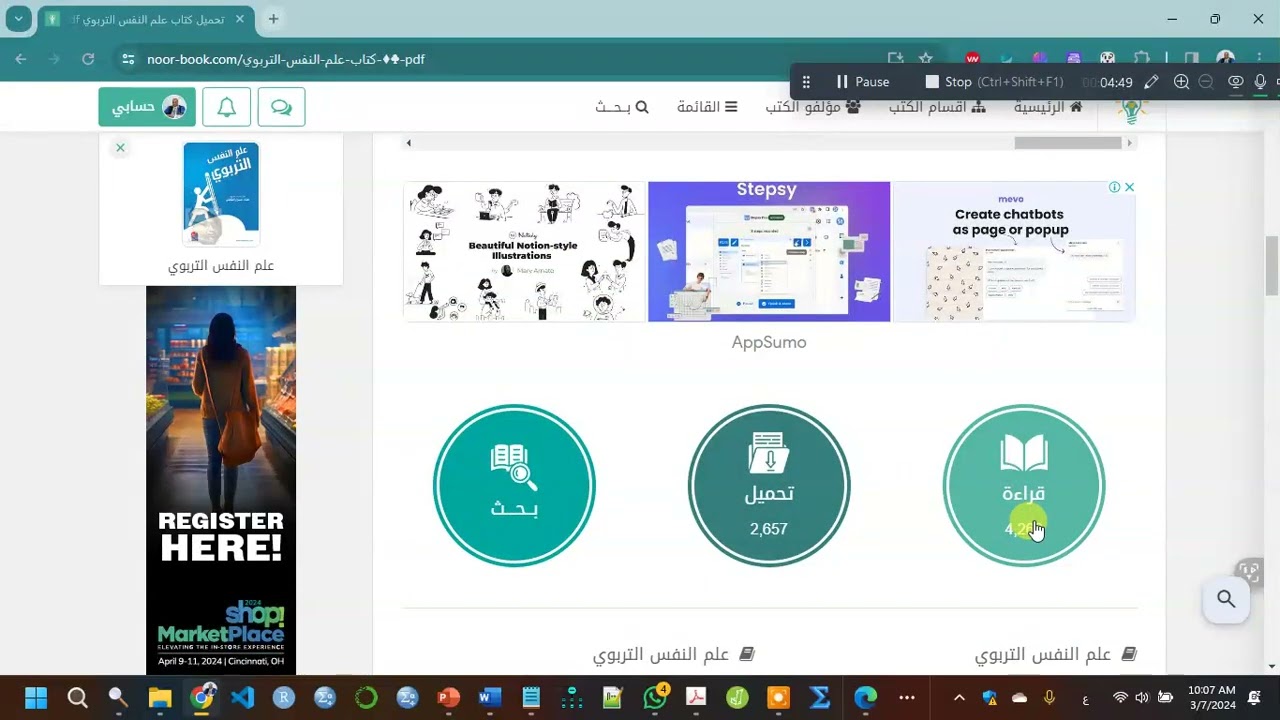Screen dimensions: 1280x720
Task: Open the Notion-style illustrations ad
Action: (x=525, y=252)
